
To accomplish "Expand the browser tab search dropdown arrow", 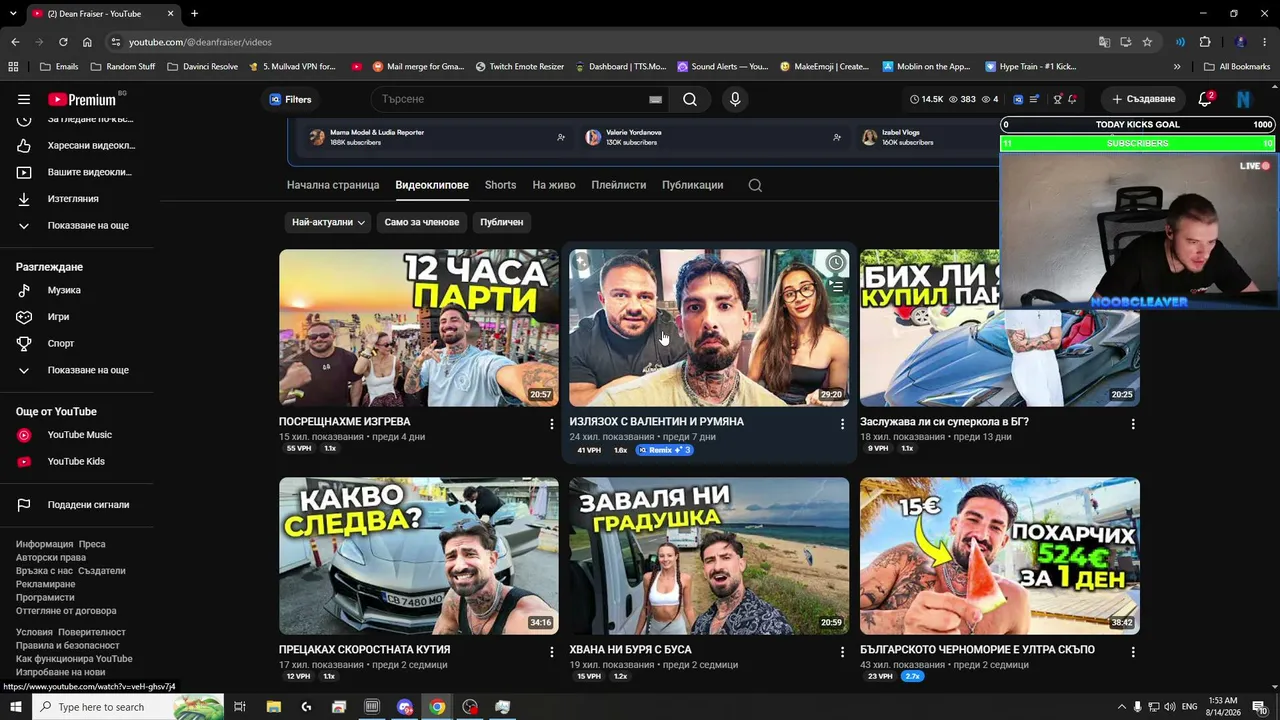I will 13,13.
